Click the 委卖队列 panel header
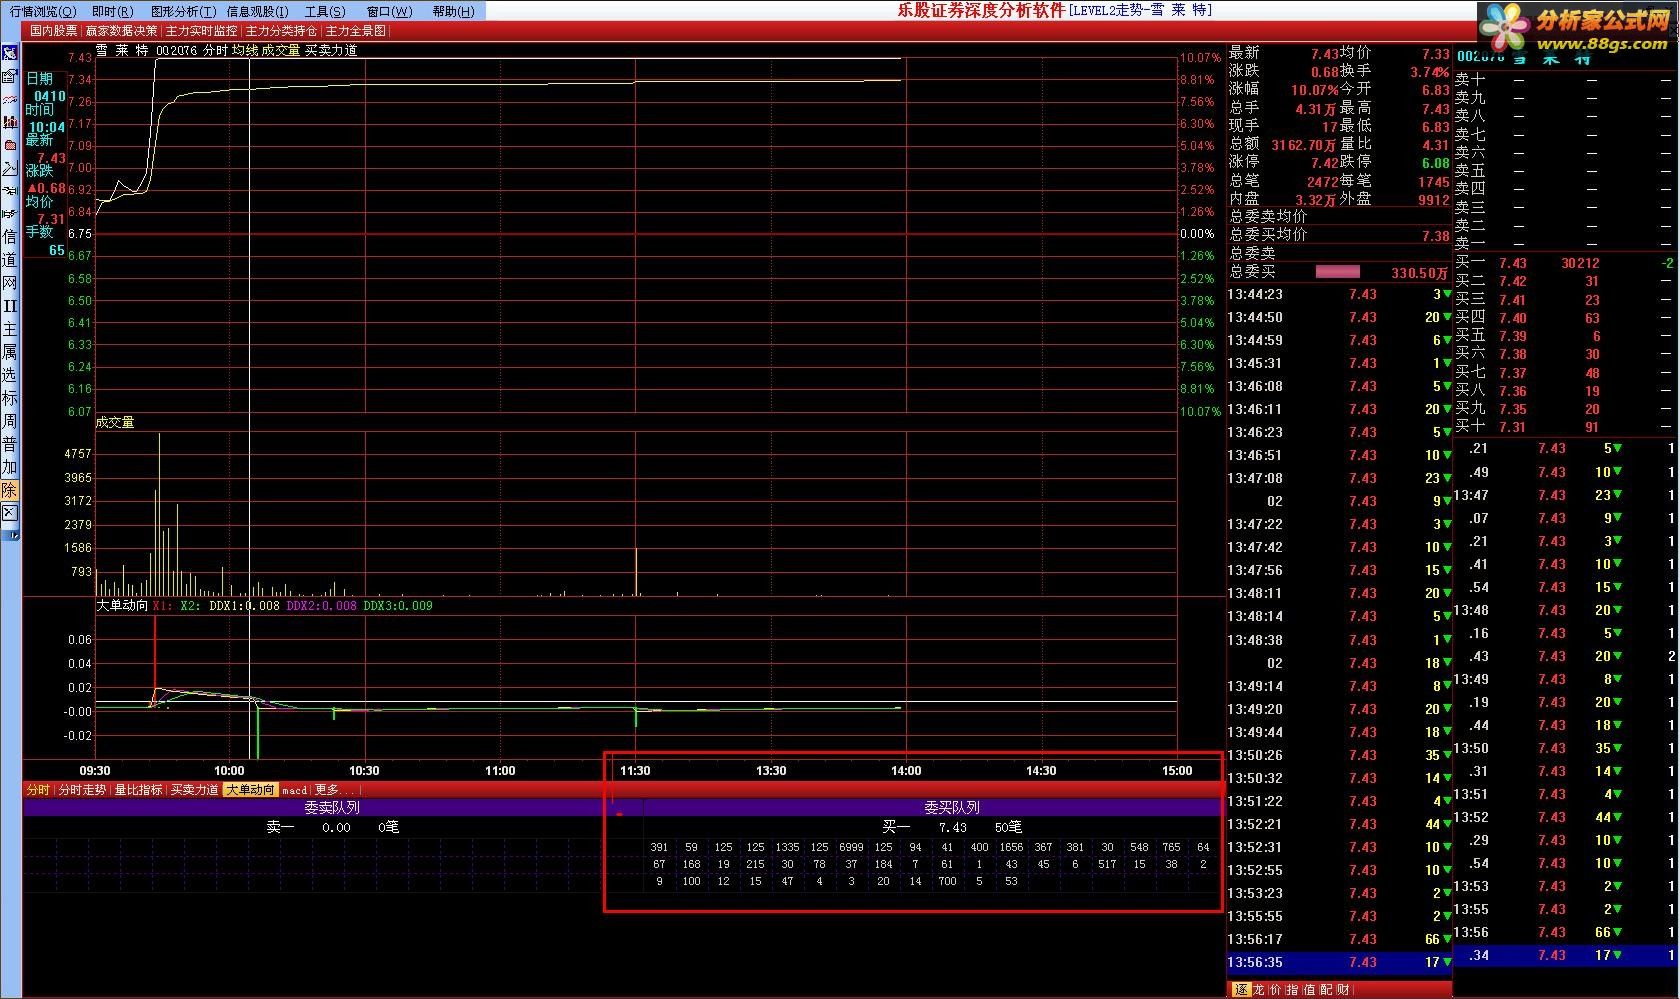This screenshot has height=999, width=1679. (x=332, y=808)
